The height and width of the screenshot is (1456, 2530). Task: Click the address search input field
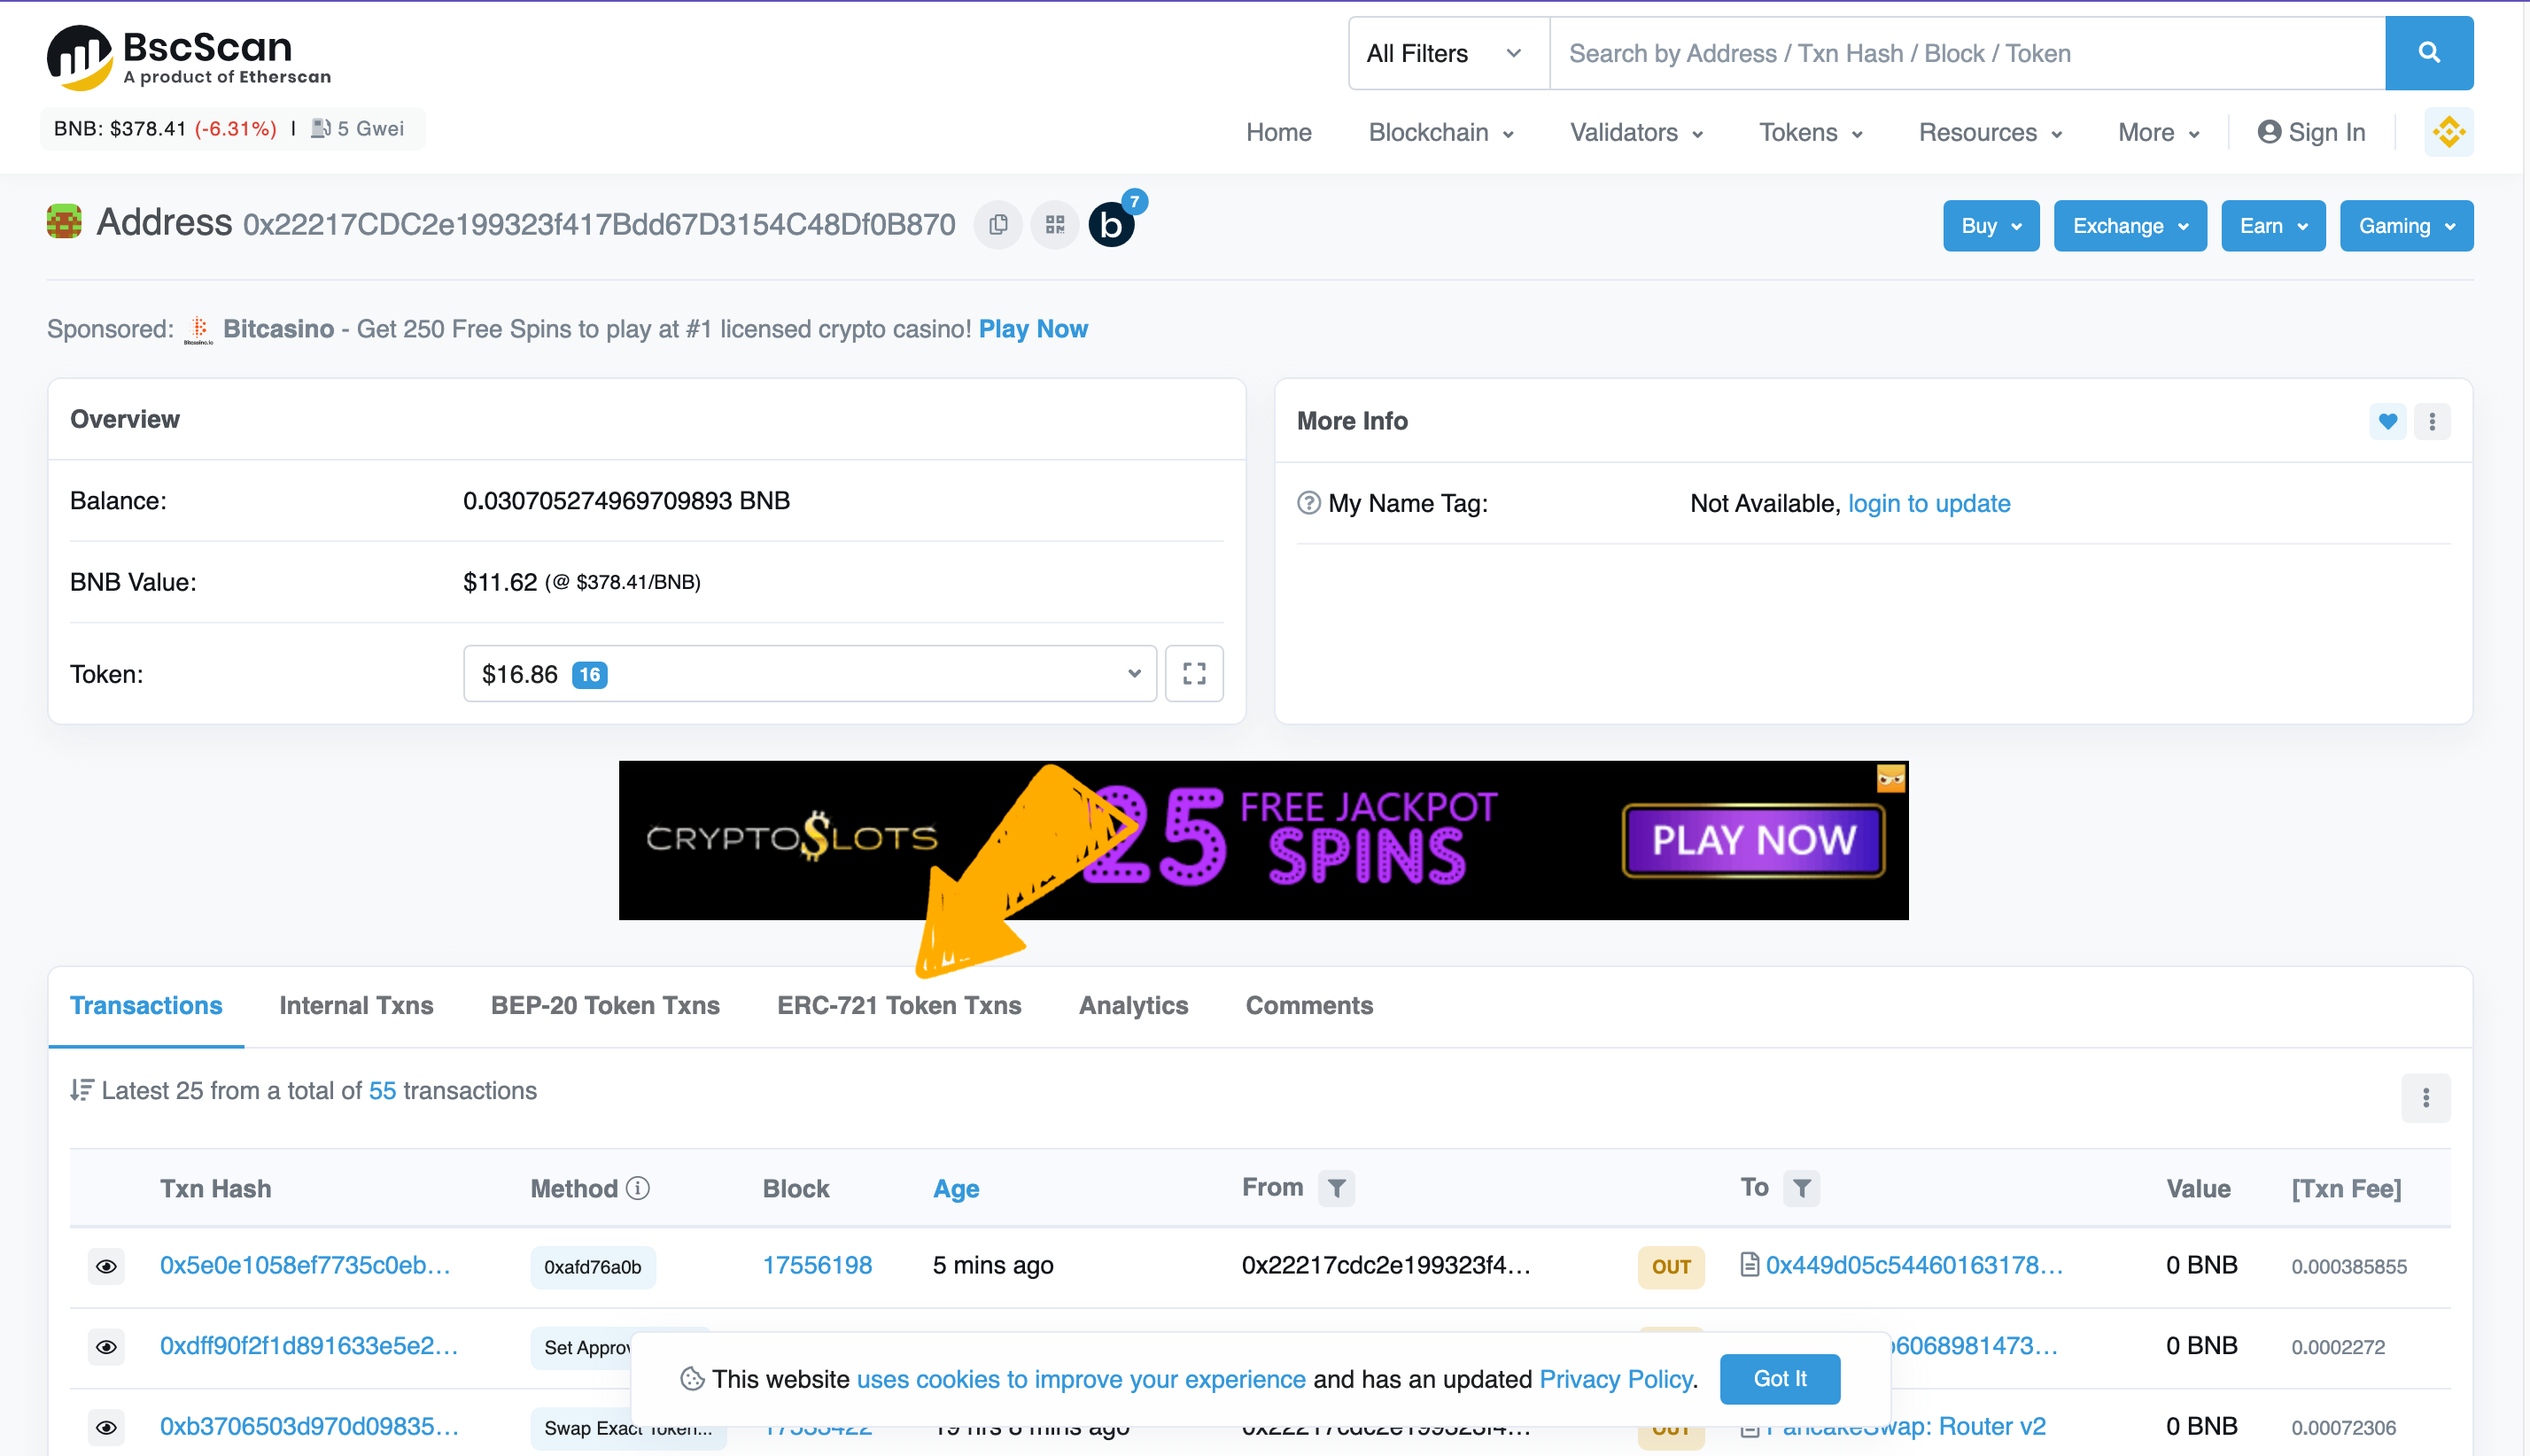[x=1965, y=53]
